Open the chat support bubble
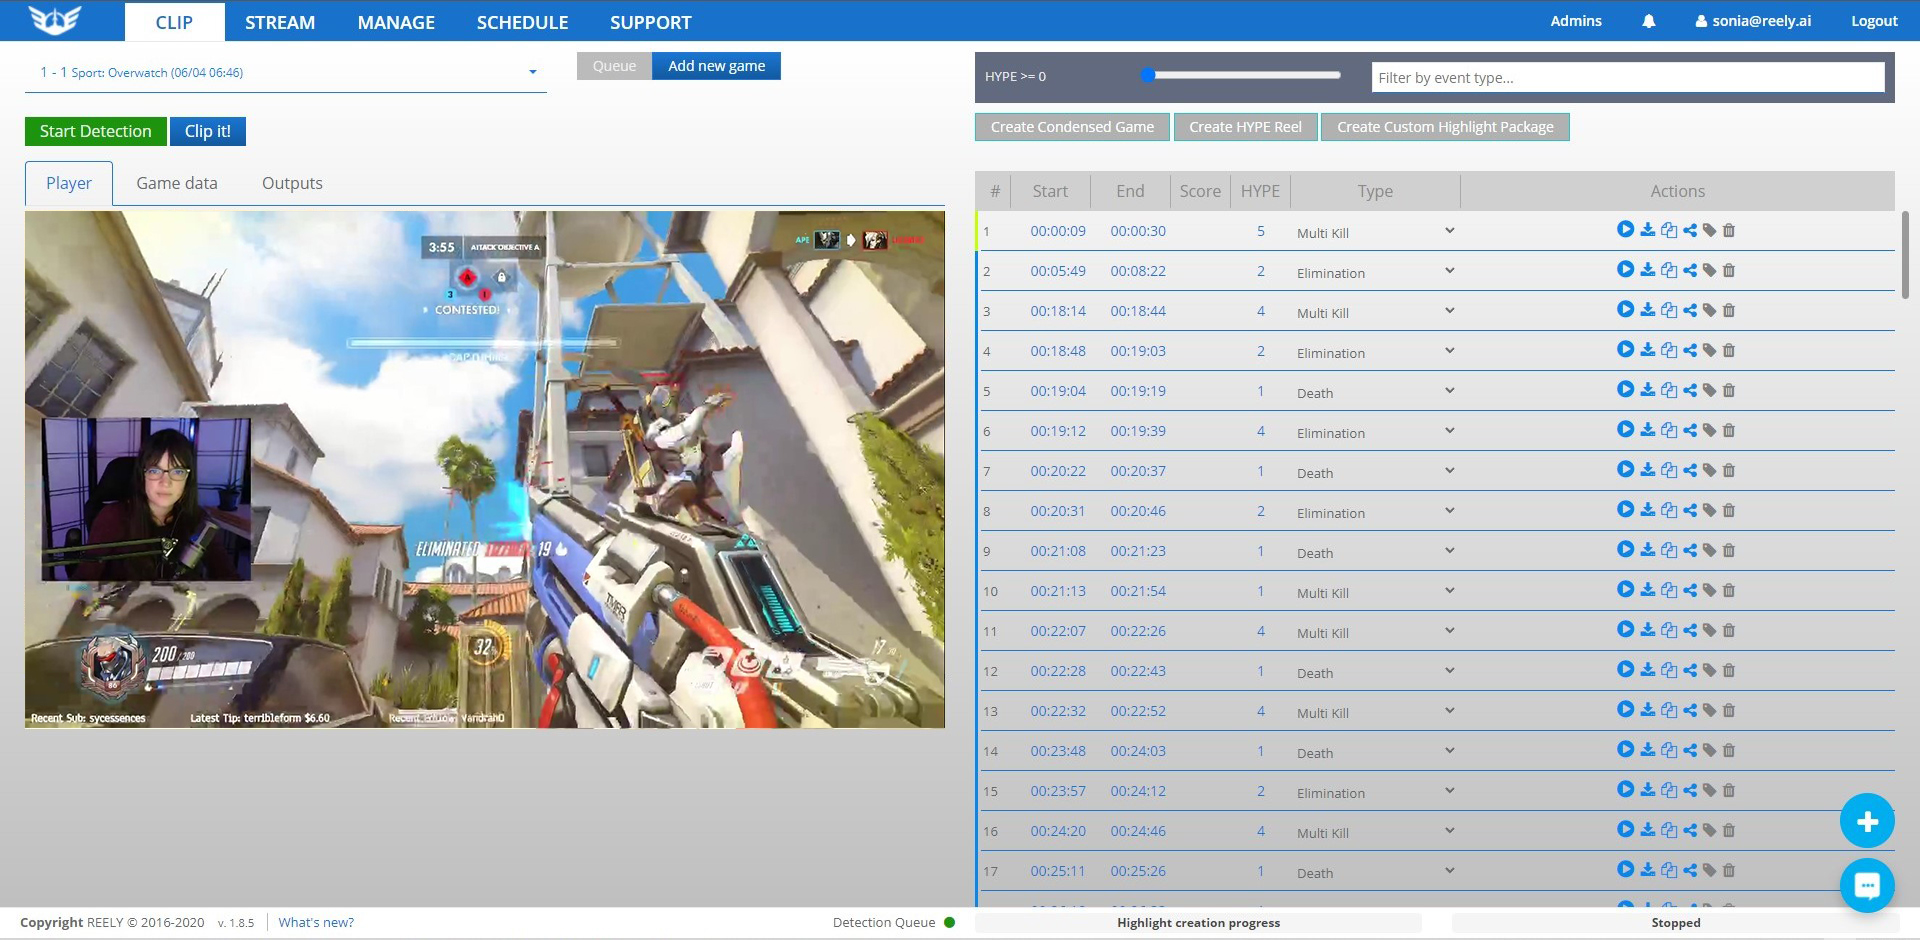The width and height of the screenshot is (1920, 940). [x=1867, y=885]
